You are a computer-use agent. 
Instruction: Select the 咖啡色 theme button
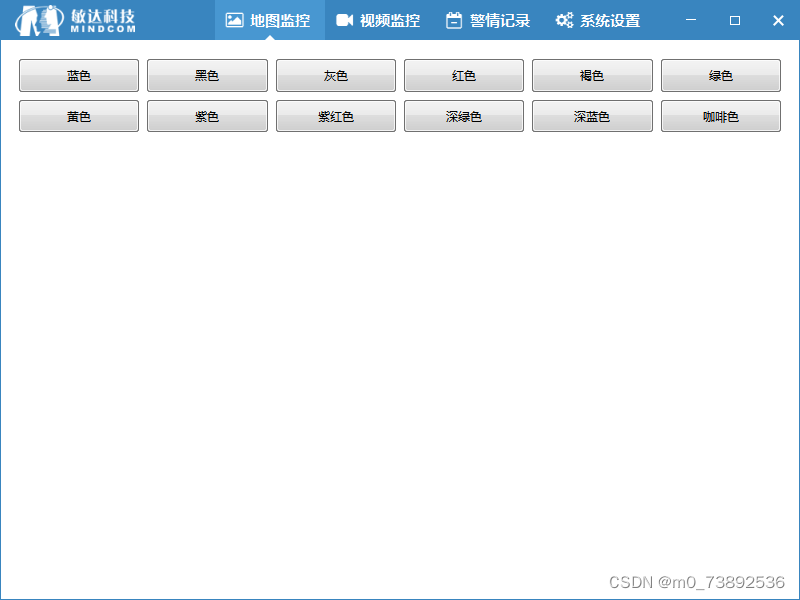tap(720, 115)
